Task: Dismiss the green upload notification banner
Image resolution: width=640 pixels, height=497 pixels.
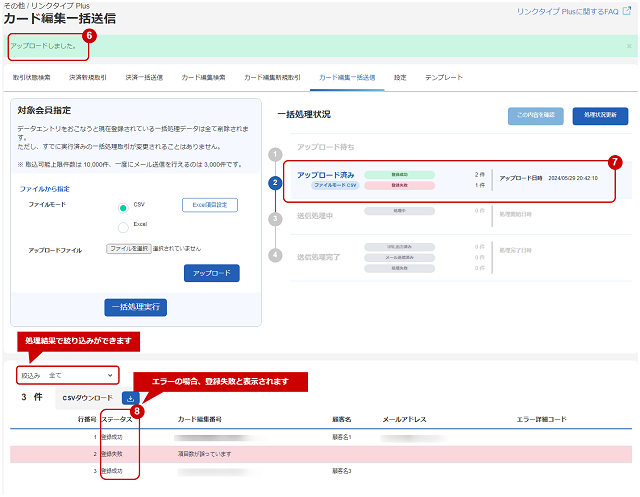Action: coord(629,46)
